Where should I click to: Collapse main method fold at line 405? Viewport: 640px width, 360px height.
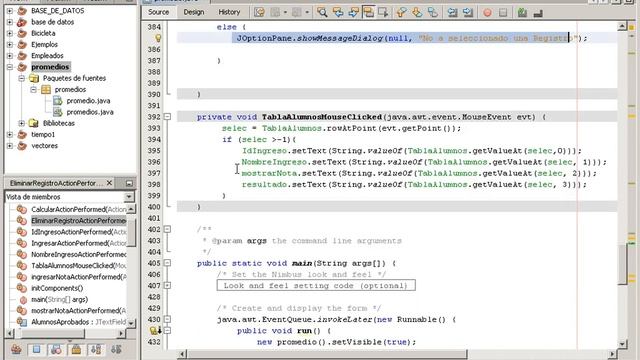tap(167, 263)
